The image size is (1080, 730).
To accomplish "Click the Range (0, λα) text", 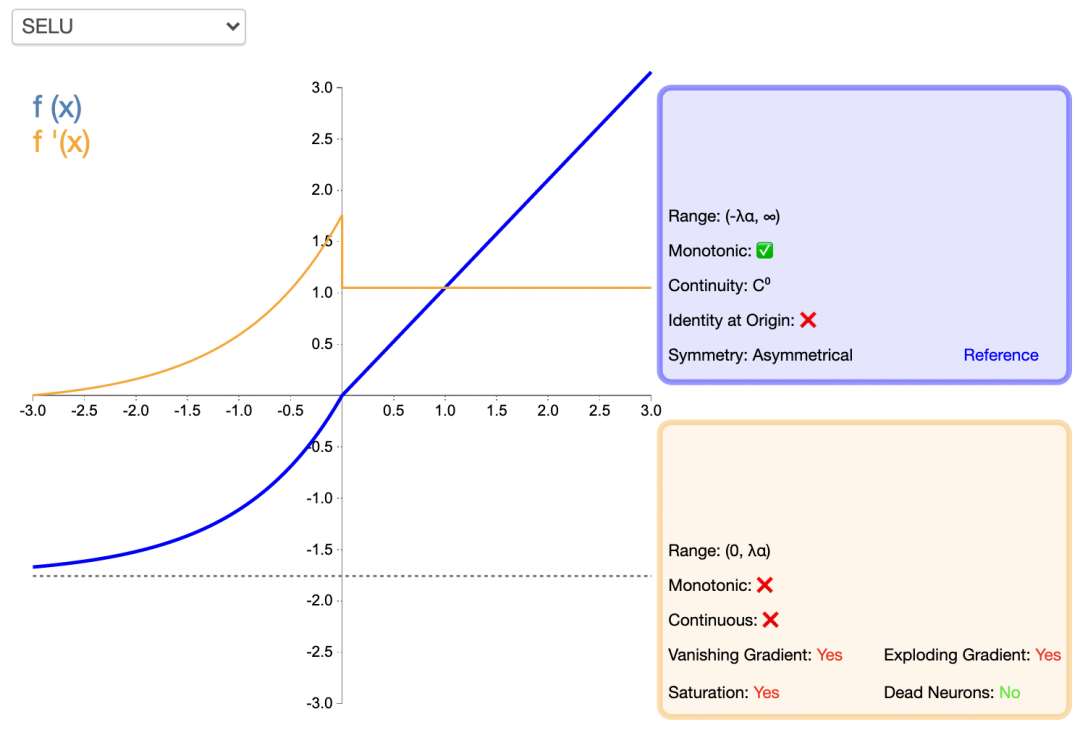I will [x=719, y=550].
